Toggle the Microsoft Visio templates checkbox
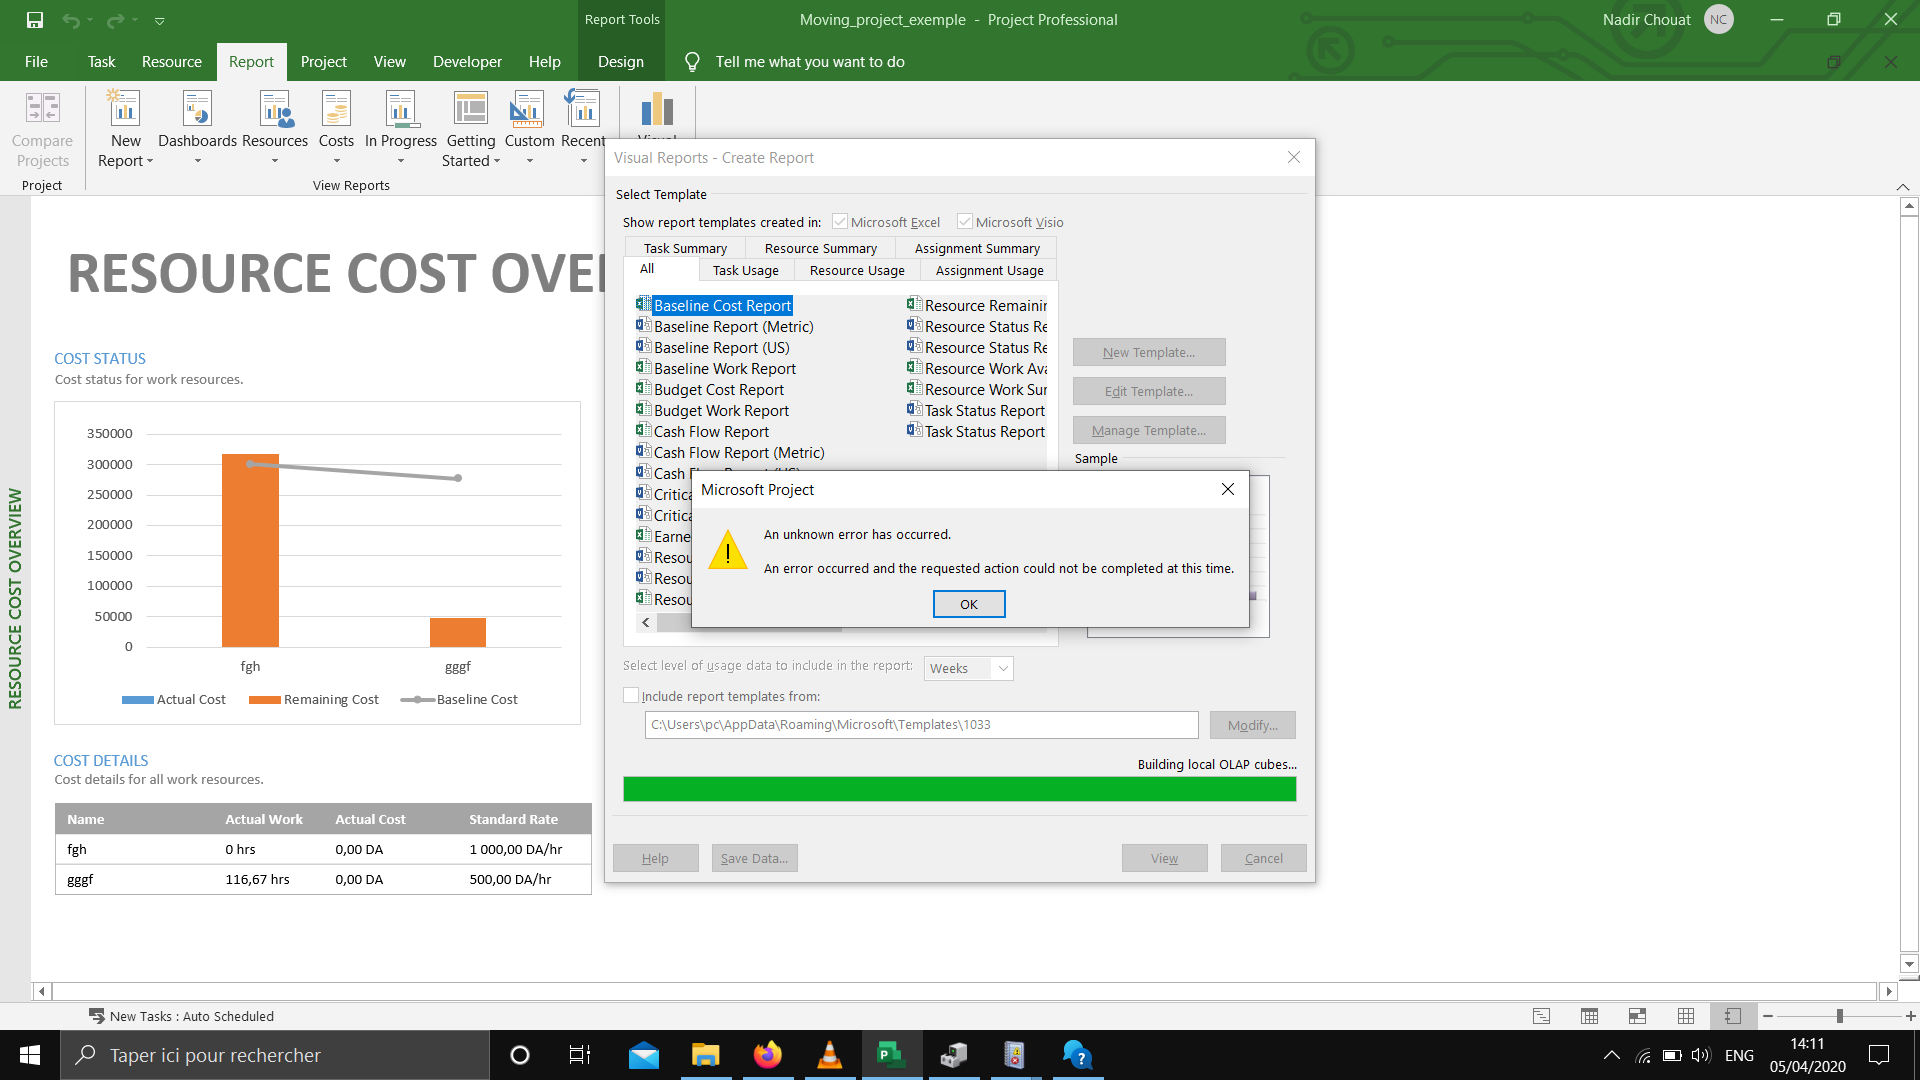Screen dimensions: 1920x1080 (x=965, y=221)
